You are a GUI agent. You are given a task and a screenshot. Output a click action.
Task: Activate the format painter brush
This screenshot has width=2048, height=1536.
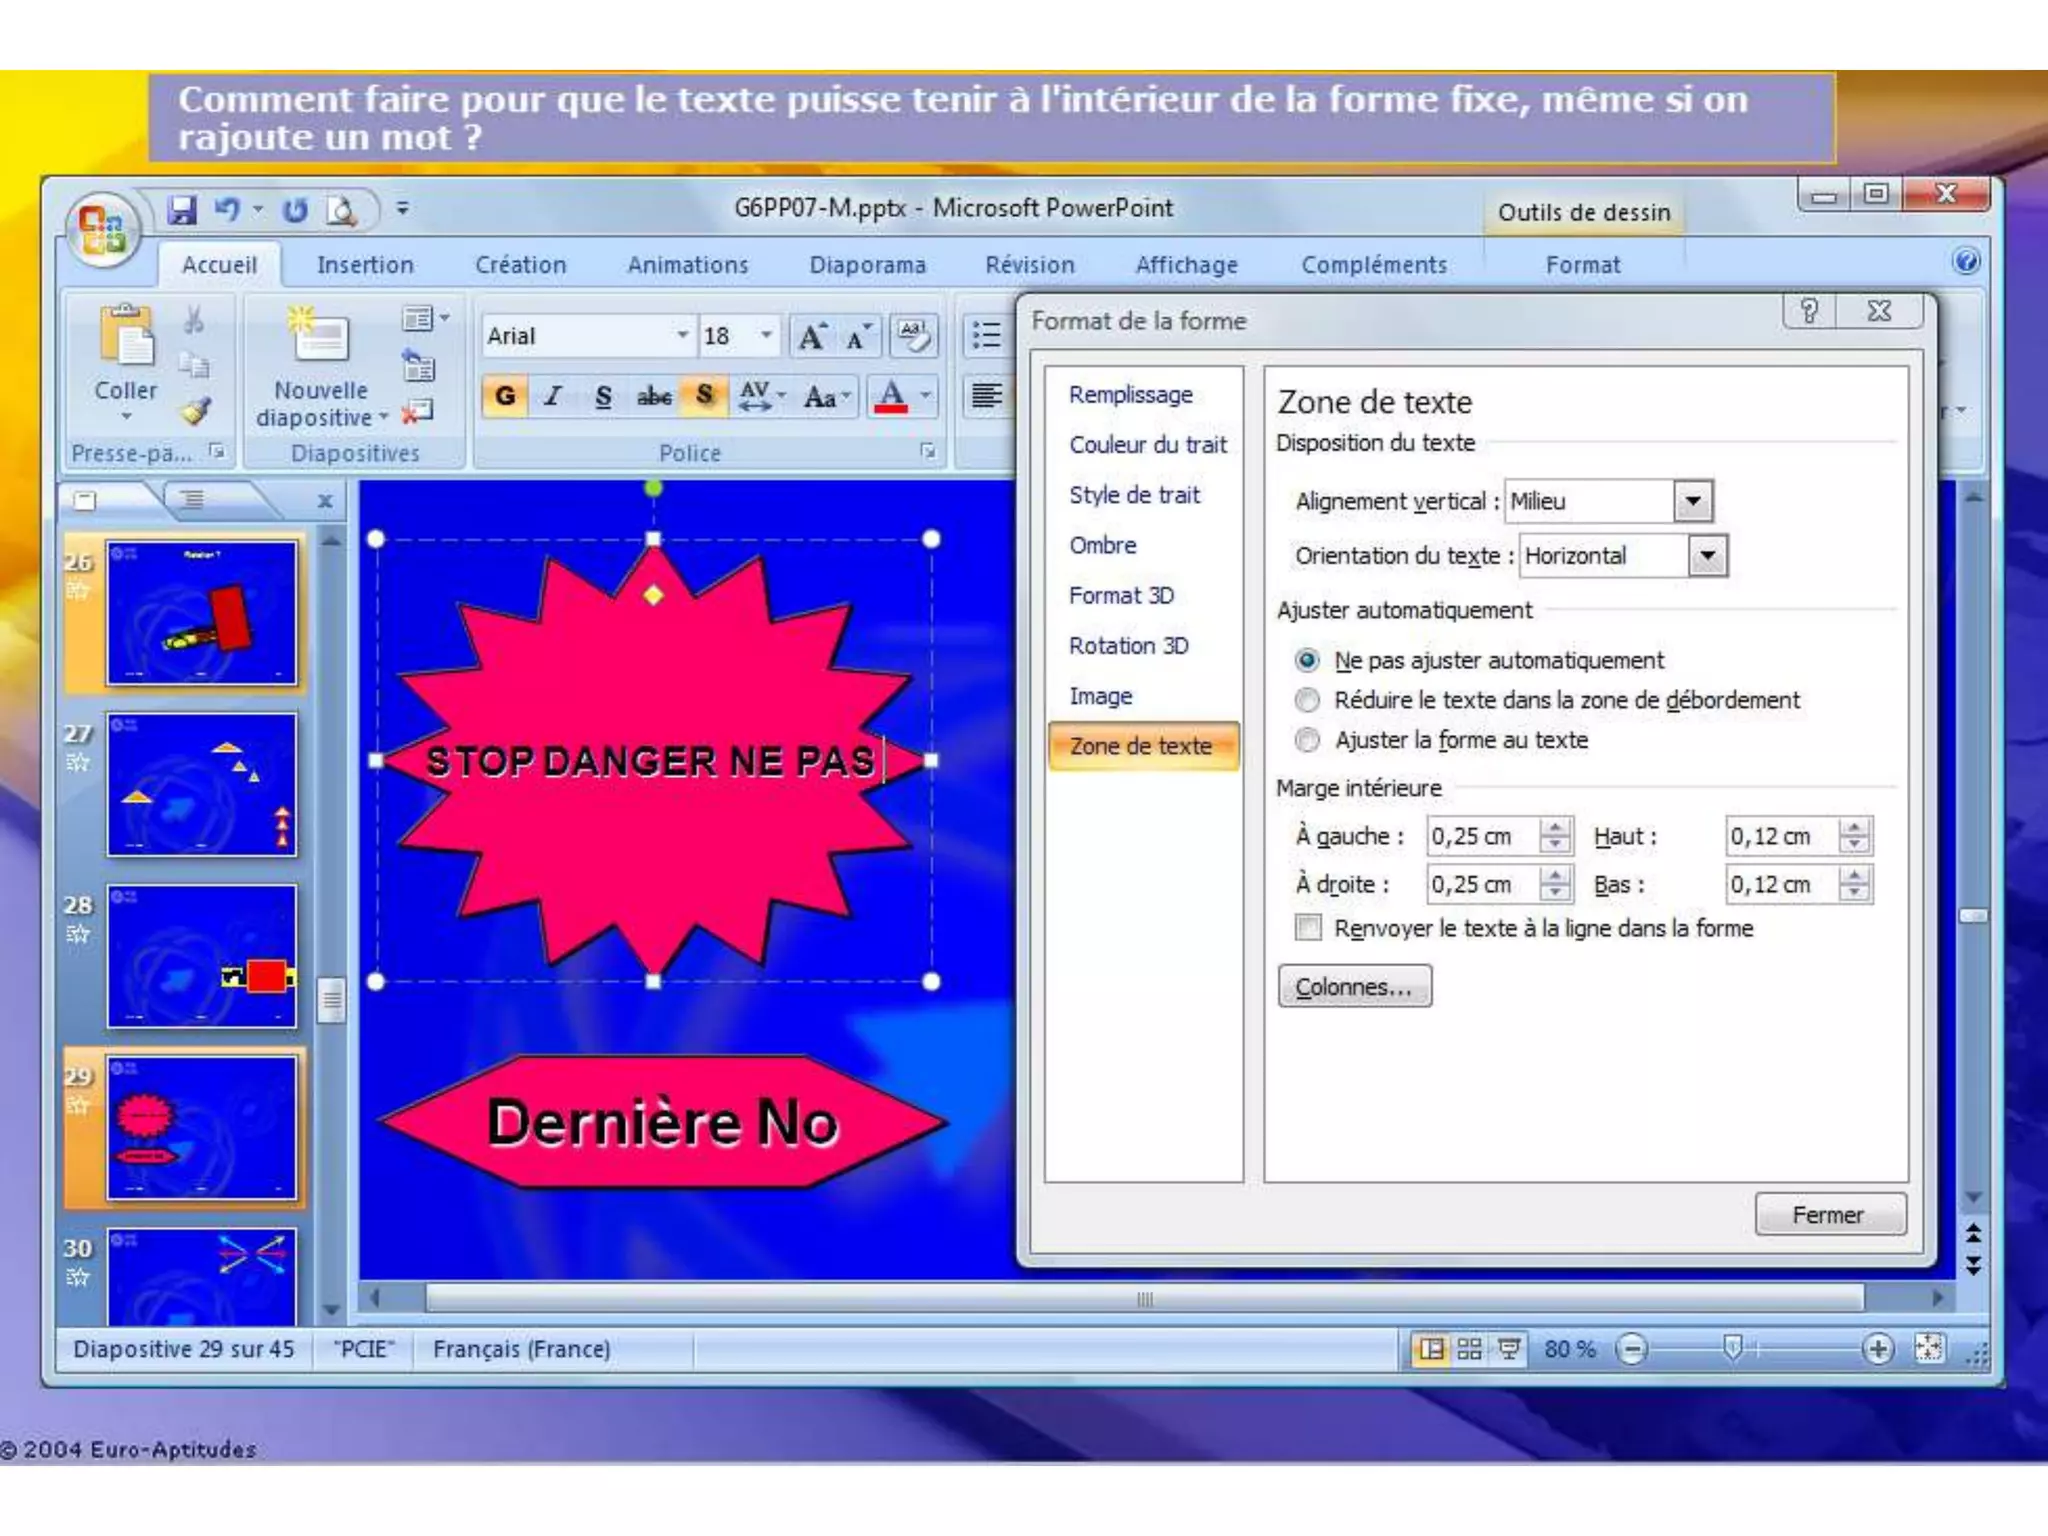pyautogui.click(x=195, y=411)
